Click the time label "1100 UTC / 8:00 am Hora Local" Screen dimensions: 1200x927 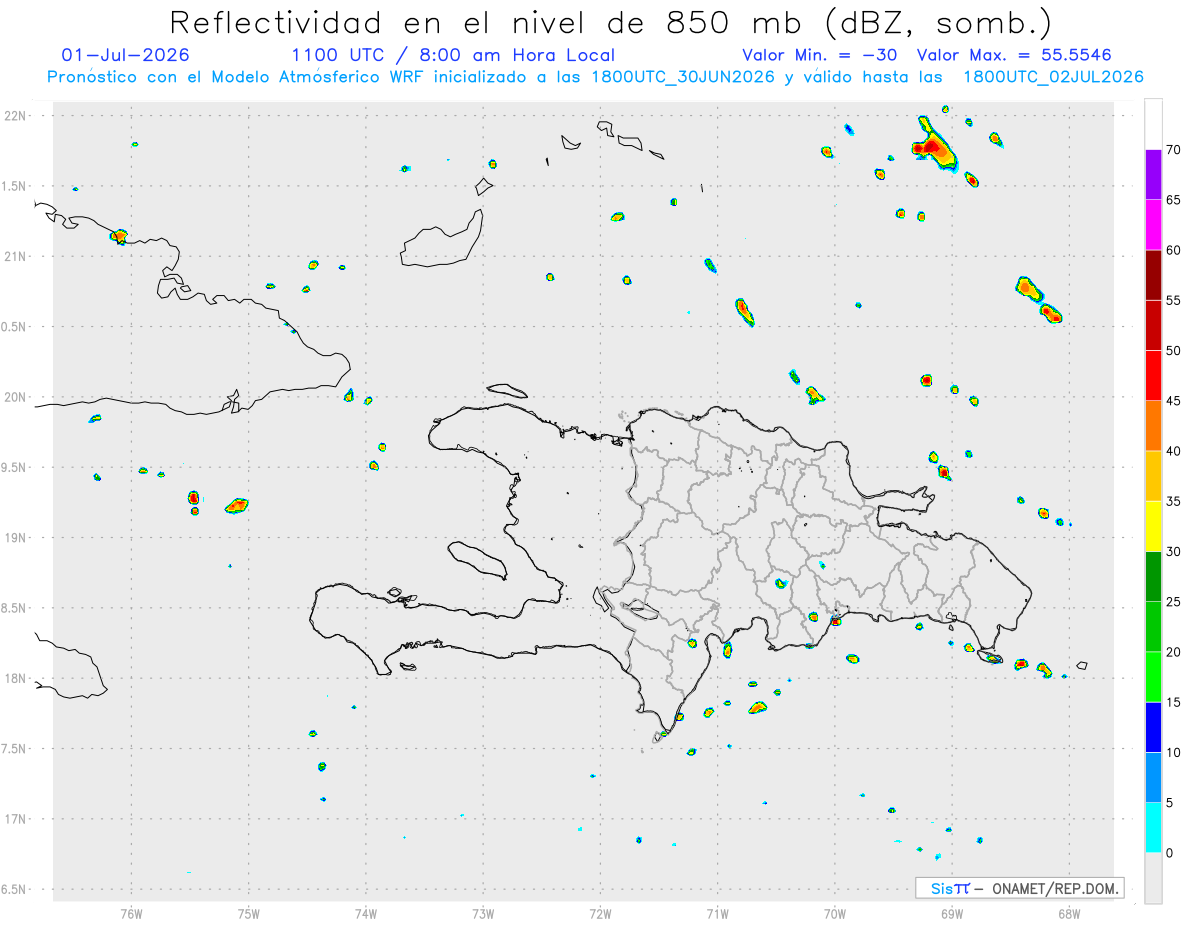click(x=453, y=55)
